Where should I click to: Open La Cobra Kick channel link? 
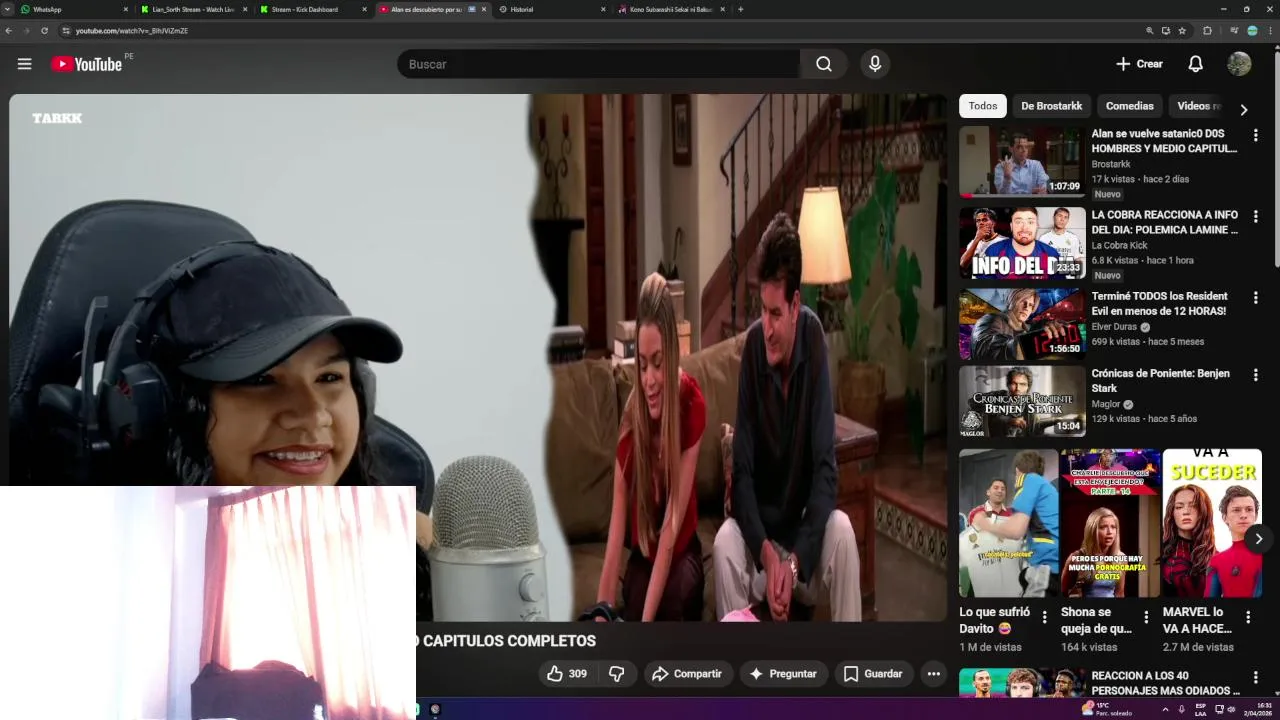[1119, 245]
